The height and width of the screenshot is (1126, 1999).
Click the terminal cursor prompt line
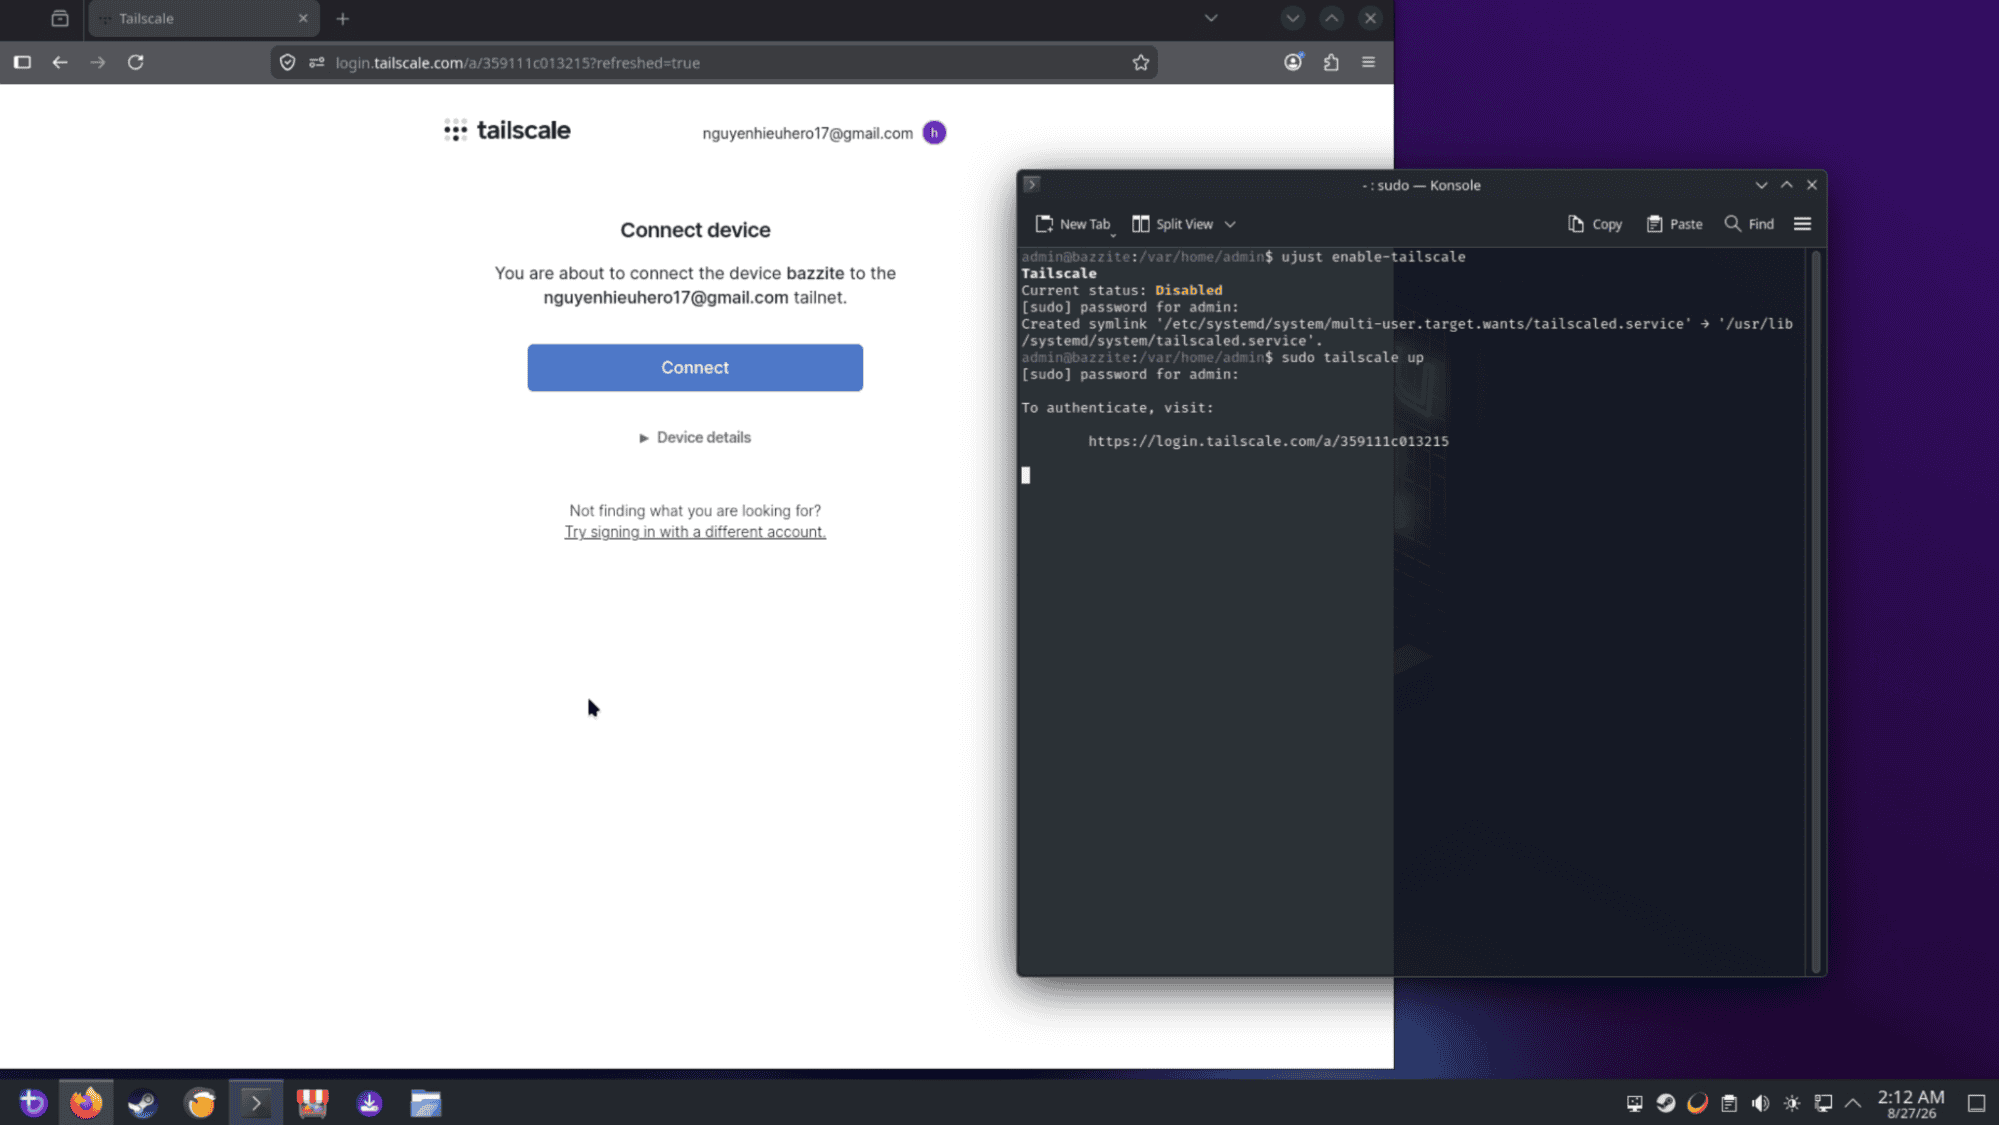pos(1025,475)
